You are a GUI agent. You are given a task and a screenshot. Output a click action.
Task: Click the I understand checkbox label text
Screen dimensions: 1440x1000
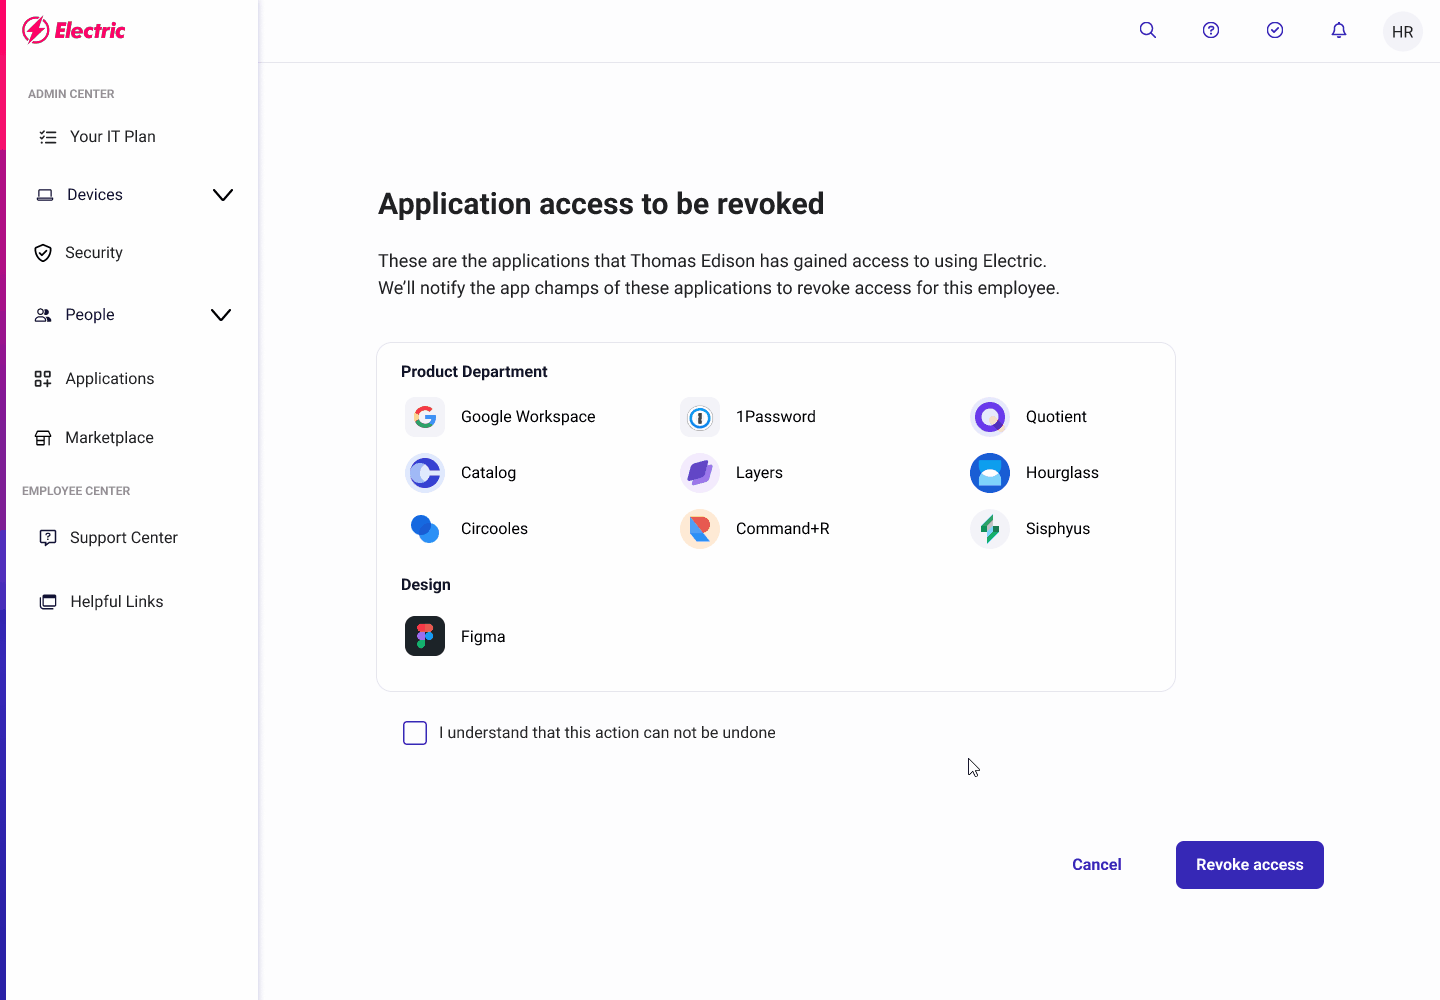pyautogui.click(x=607, y=733)
